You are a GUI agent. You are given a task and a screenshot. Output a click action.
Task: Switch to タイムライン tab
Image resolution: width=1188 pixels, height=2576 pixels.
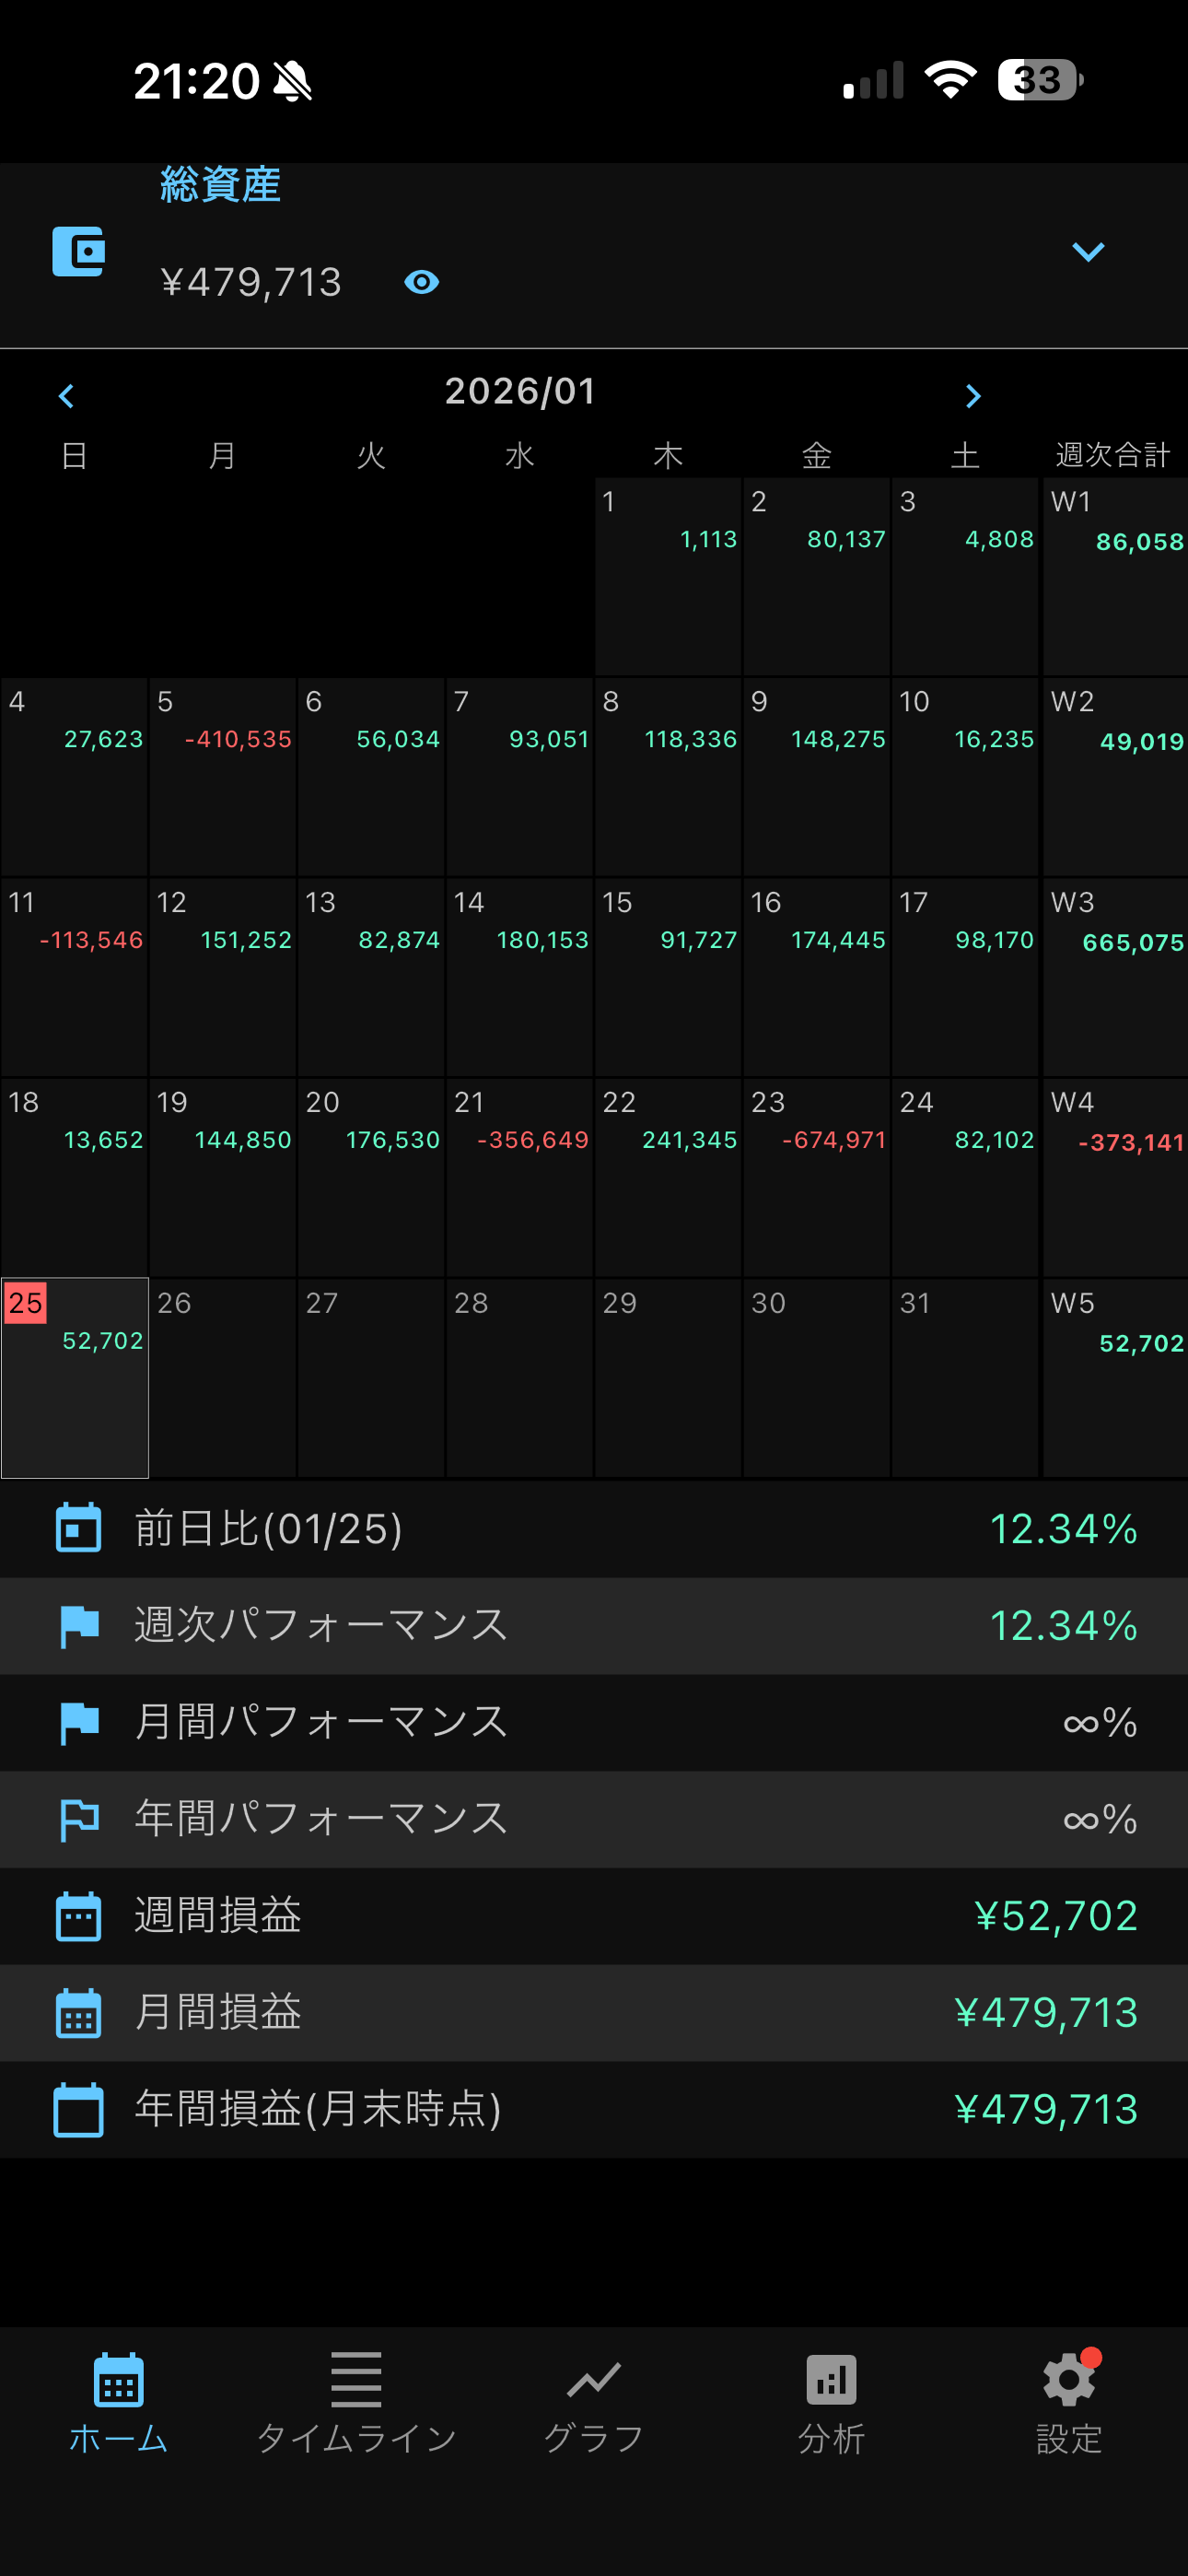pos(356,2400)
